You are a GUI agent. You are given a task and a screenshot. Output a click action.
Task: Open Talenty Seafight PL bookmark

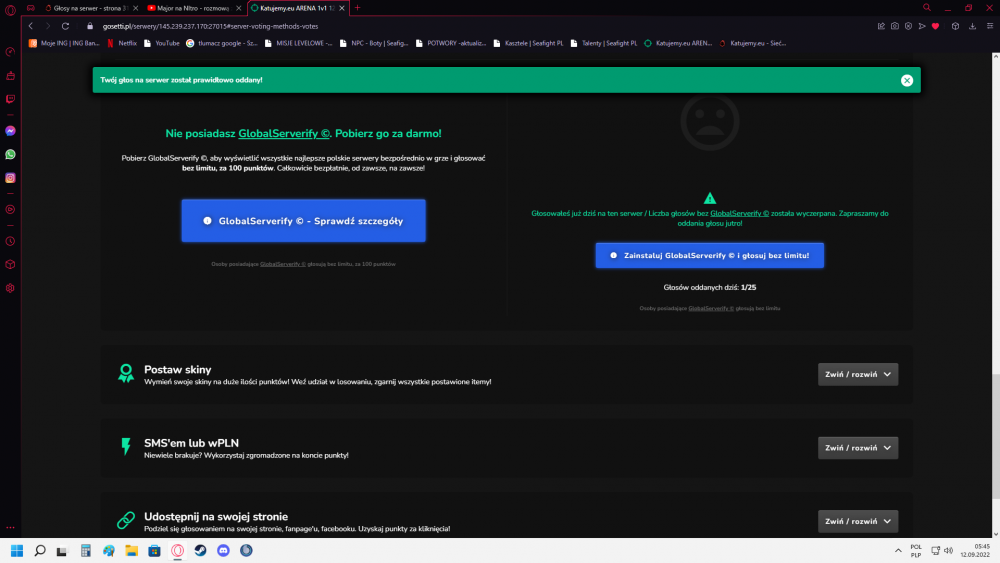tap(604, 43)
